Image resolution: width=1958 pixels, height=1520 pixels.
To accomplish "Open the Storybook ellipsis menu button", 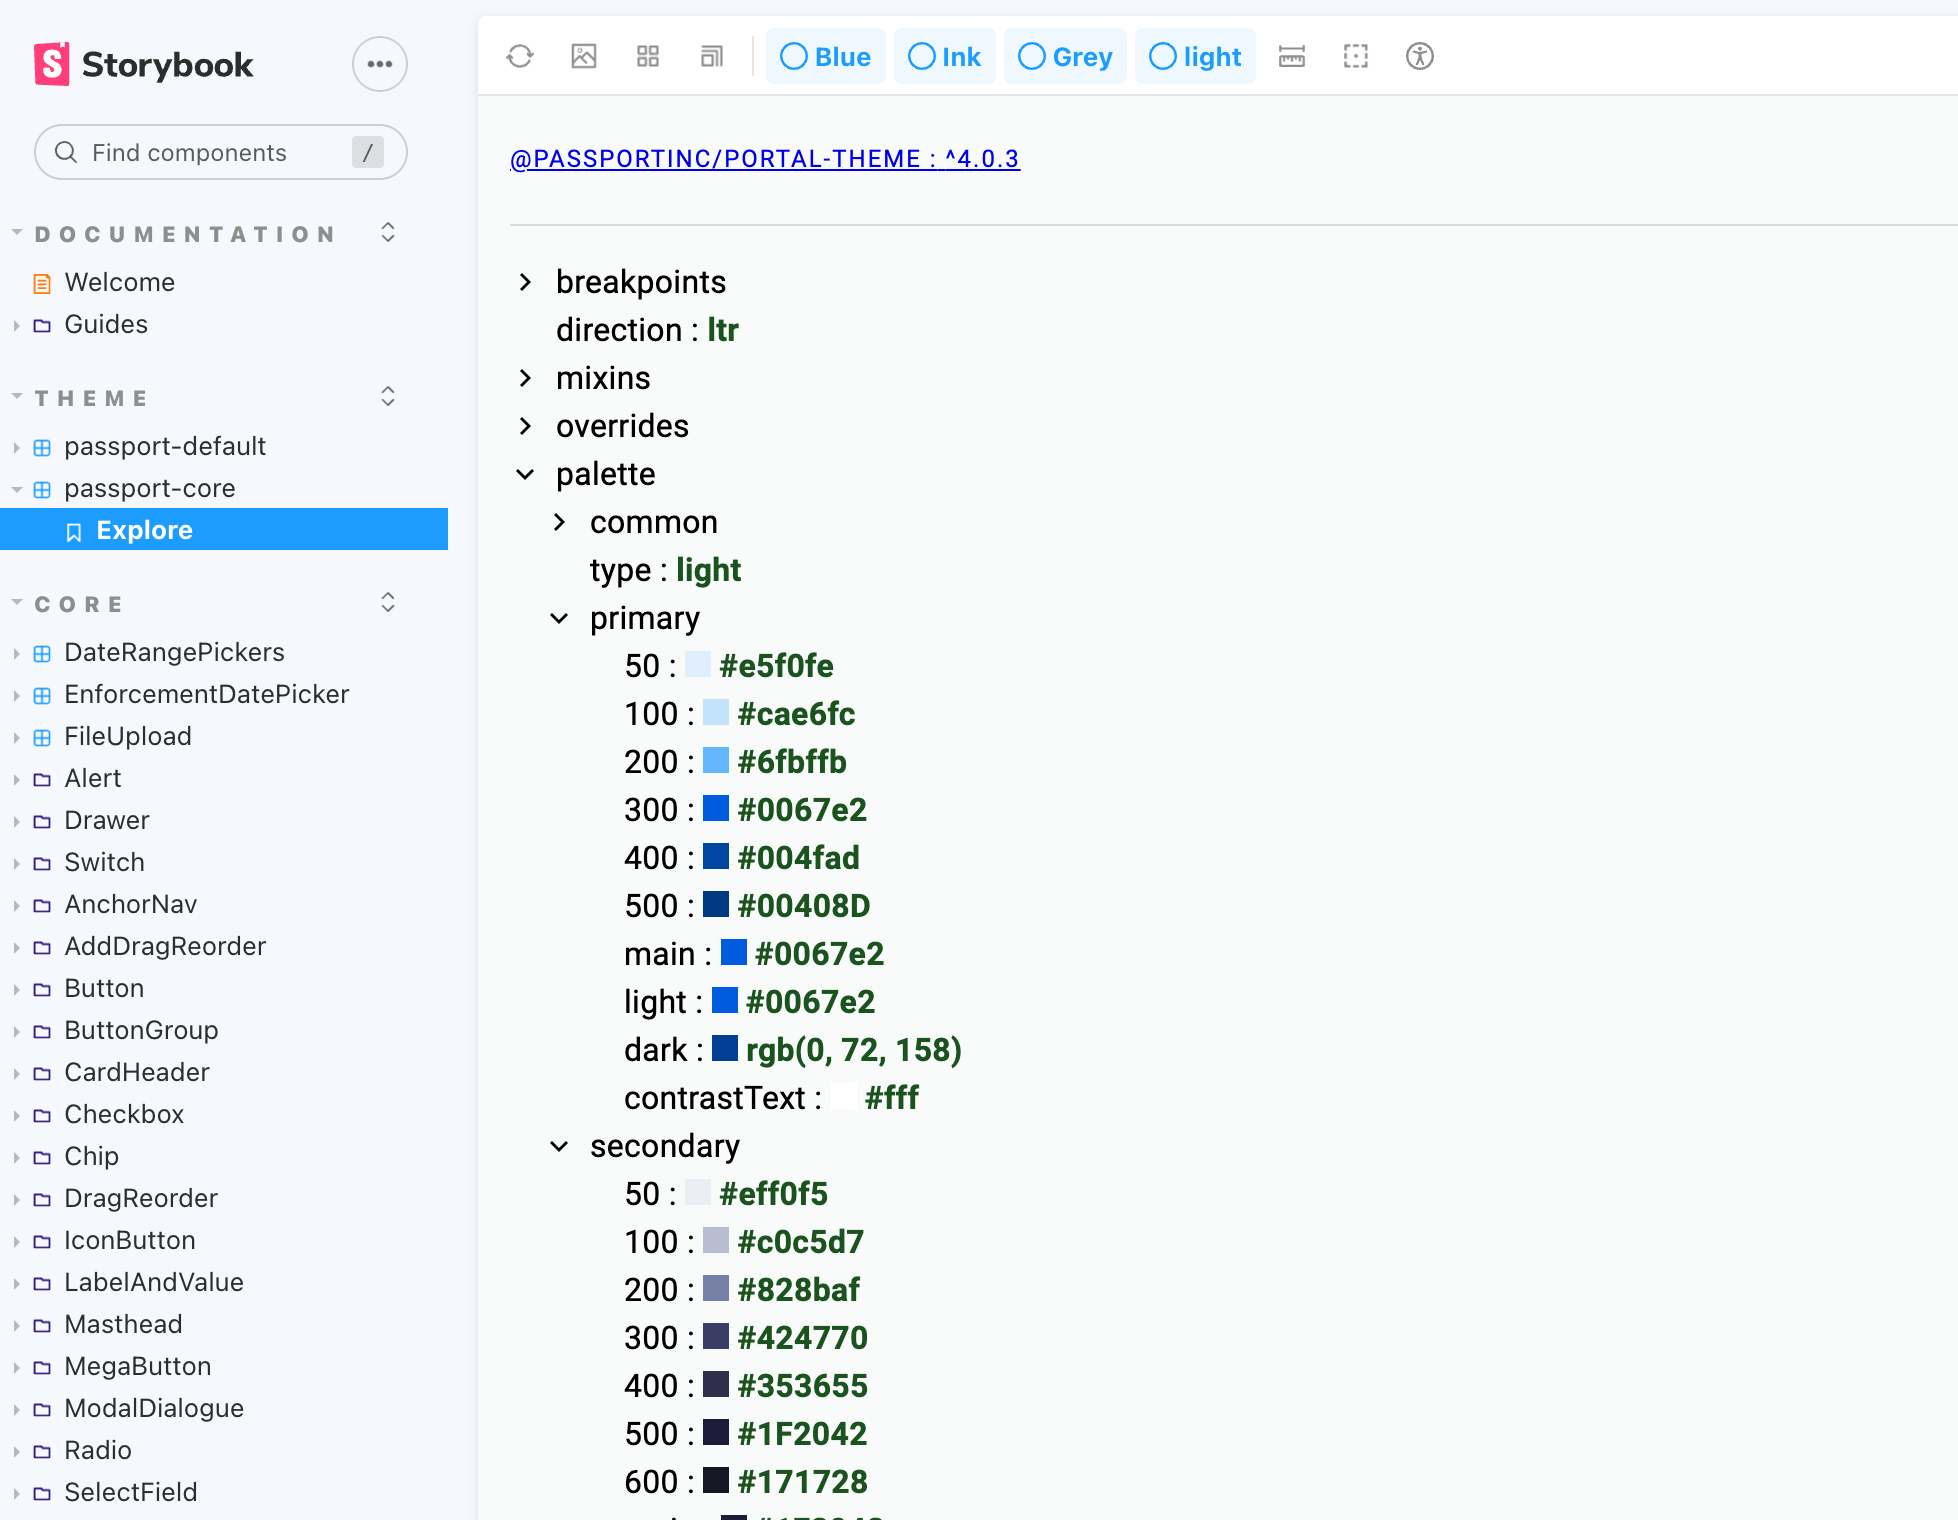I will (x=379, y=64).
